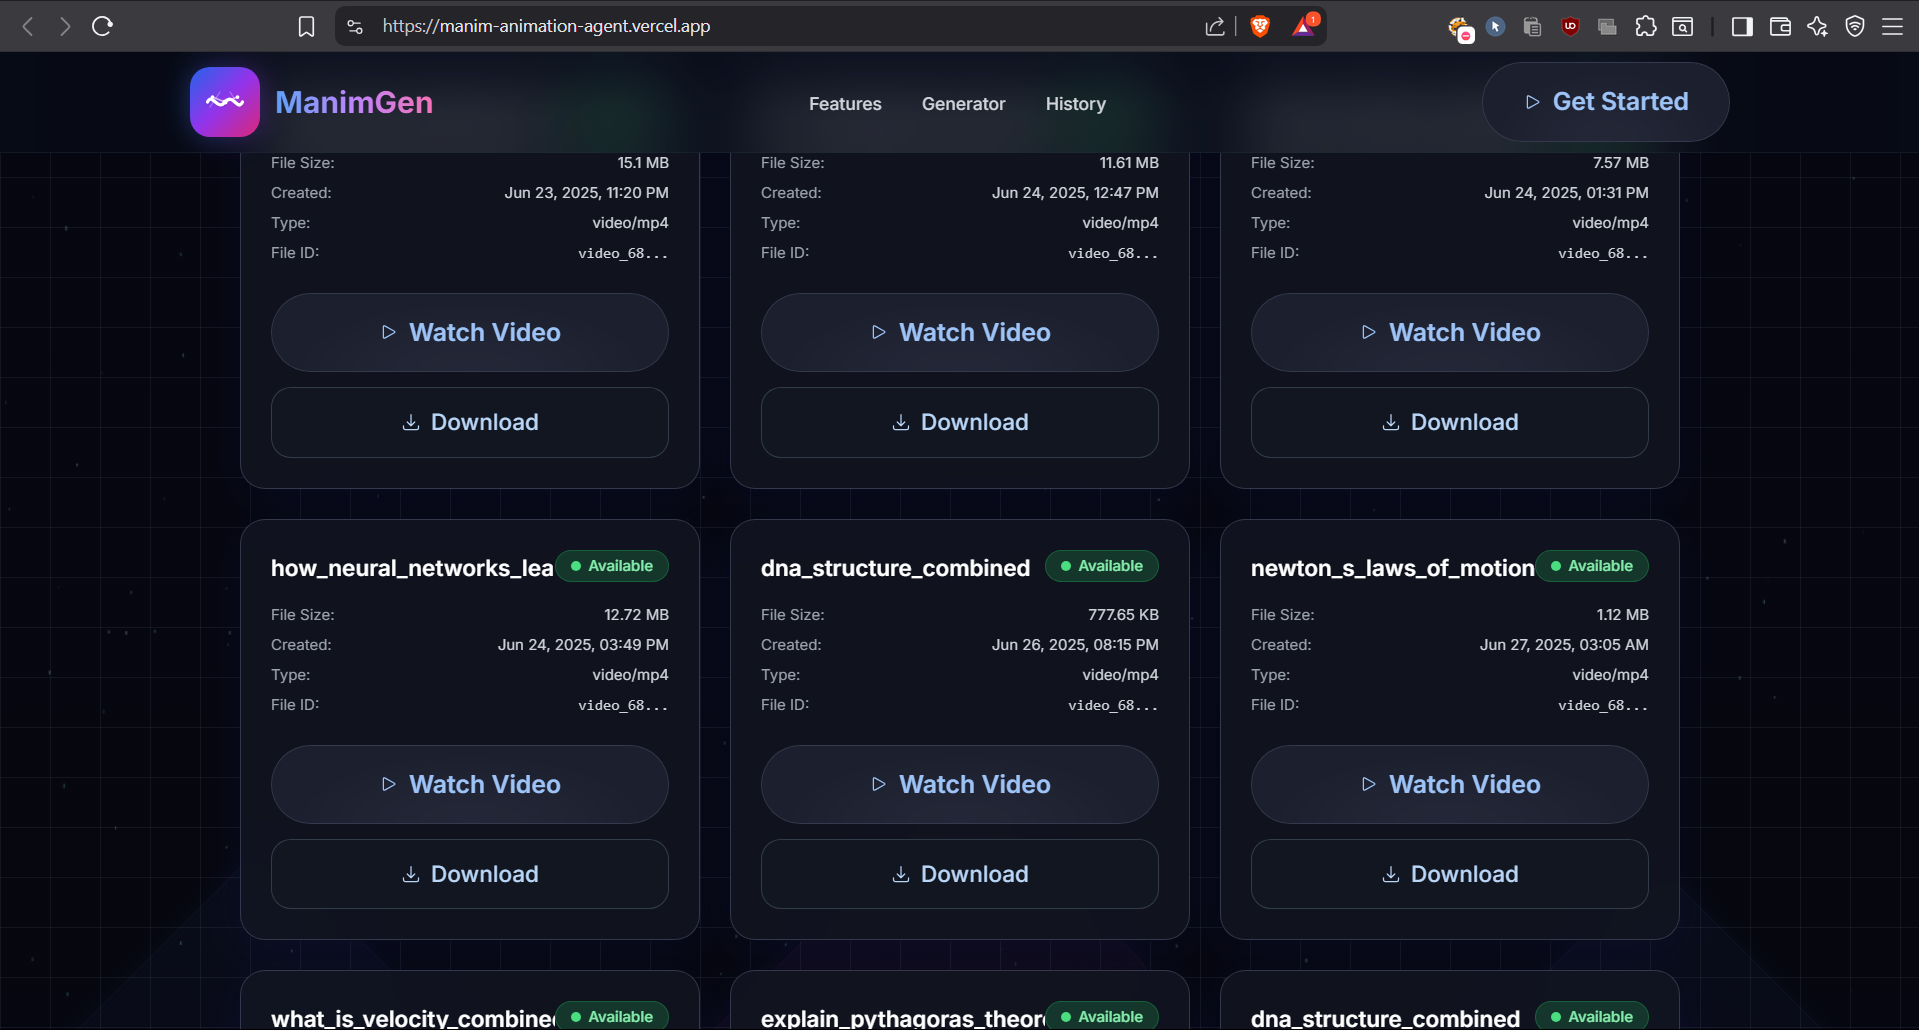The height and width of the screenshot is (1030, 1919).
Task: Click the 12.72 MB file size value
Action: (636, 615)
